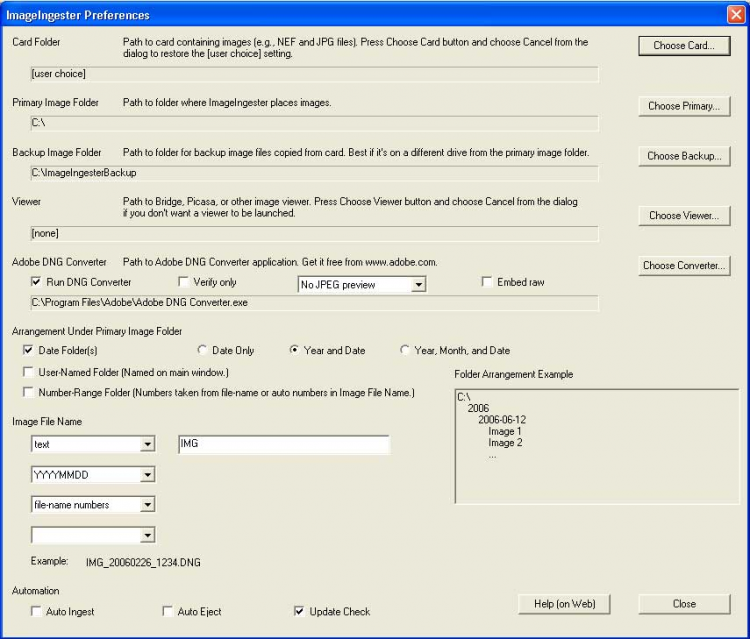The width and height of the screenshot is (750, 639).
Task: Click Image 1 in the folder example
Action: (505, 431)
